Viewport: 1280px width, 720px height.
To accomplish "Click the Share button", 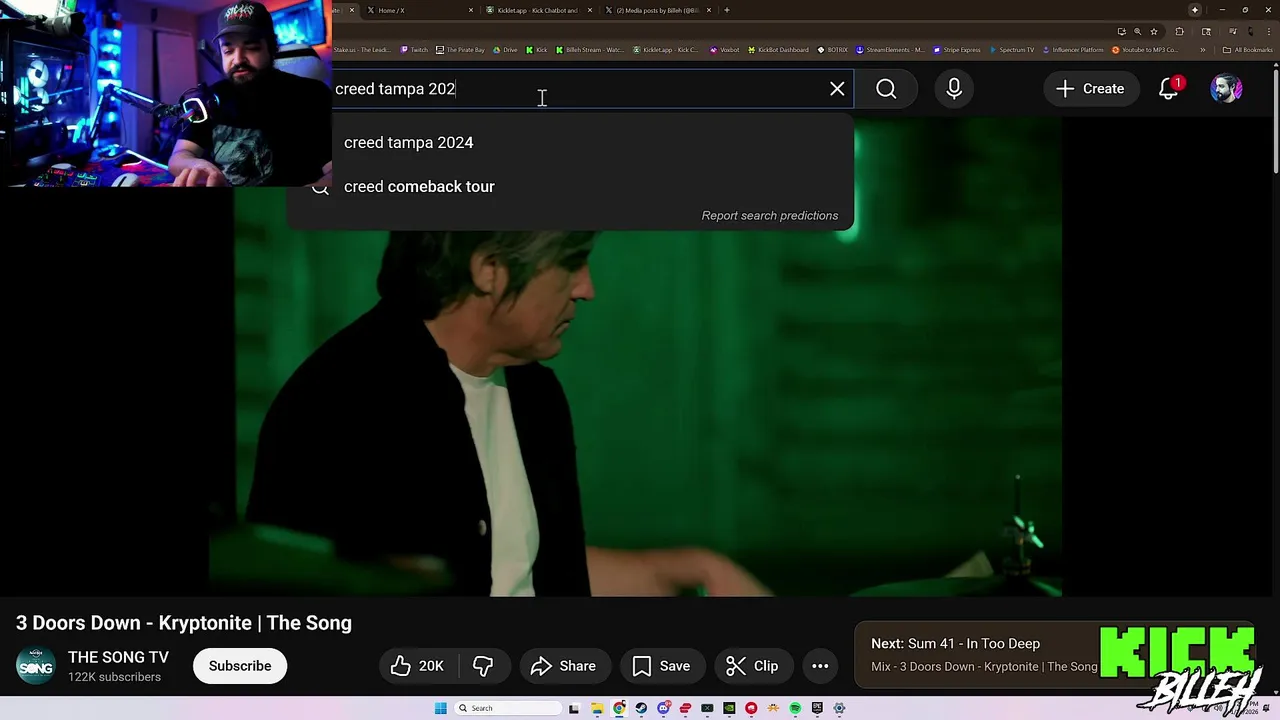I will [x=563, y=666].
